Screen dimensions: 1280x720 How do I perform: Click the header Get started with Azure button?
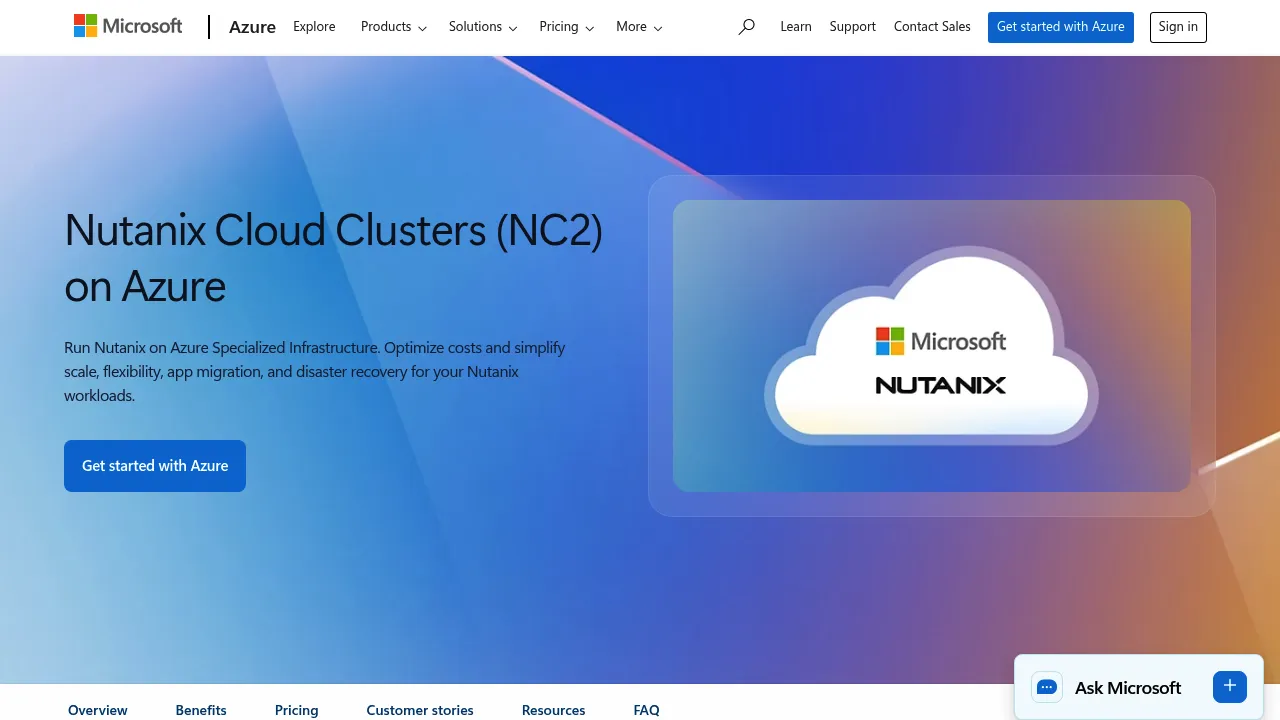coord(1061,27)
